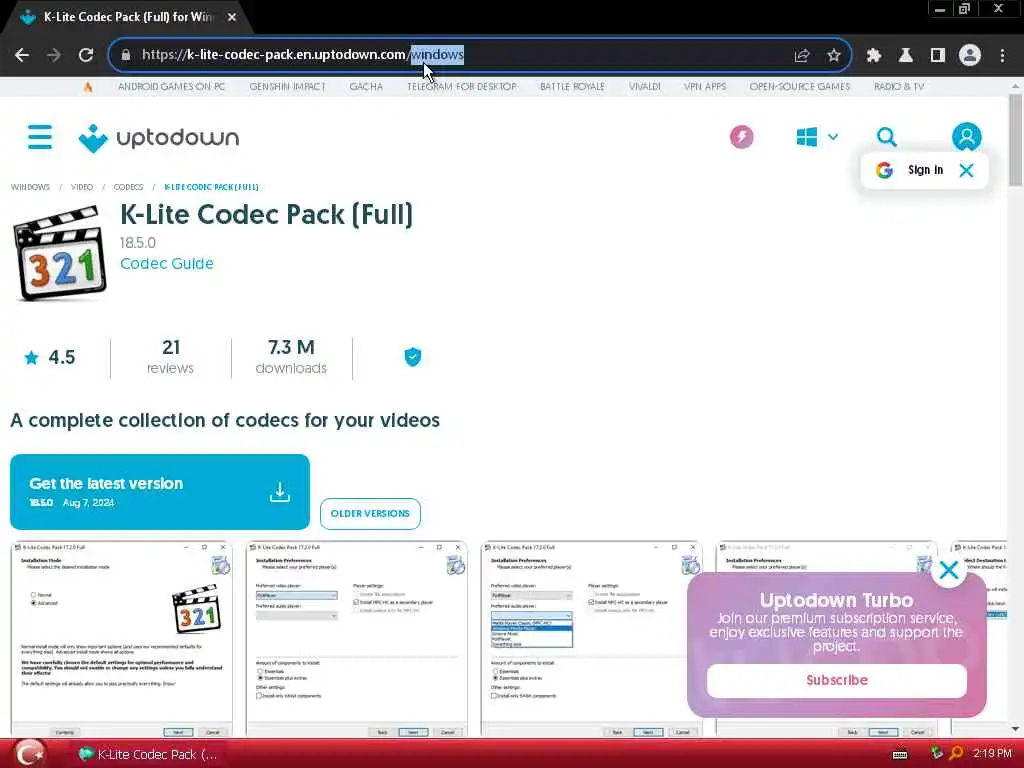Click the K-Lite Codec Pack app icon
The width and height of the screenshot is (1024, 768).
click(59, 253)
